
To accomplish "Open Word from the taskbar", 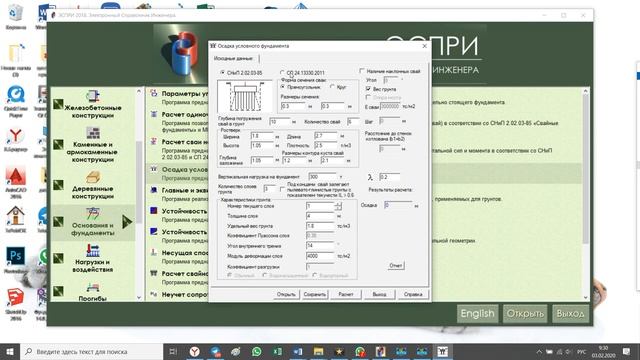I will pyautogui.click(x=298, y=351).
